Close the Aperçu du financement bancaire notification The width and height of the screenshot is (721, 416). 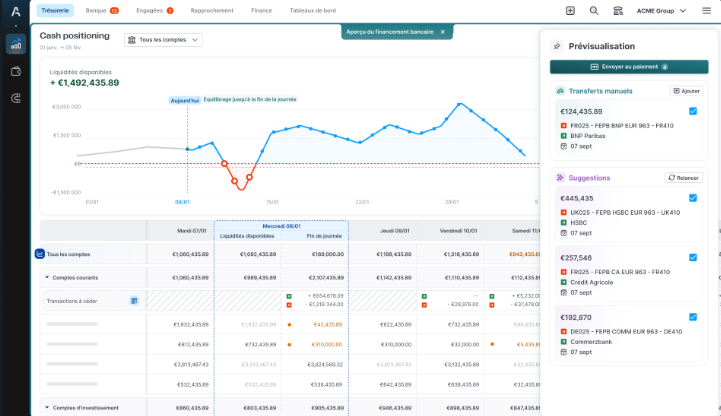[x=443, y=31]
